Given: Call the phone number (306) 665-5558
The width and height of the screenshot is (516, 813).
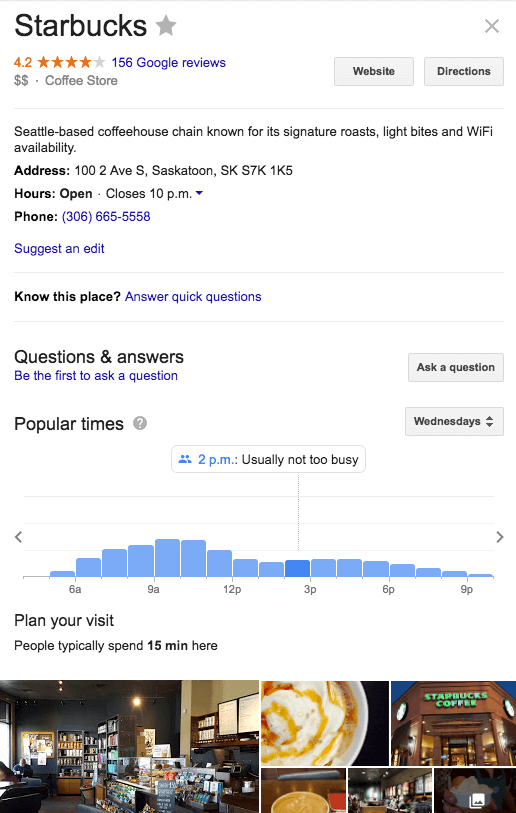Looking at the screenshot, I should pyautogui.click(x=106, y=216).
